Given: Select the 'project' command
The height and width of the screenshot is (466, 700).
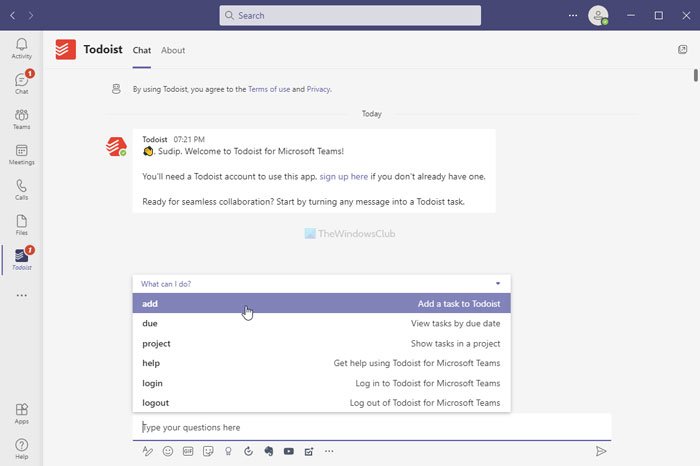Looking at the screenshot, I should pyautogui.click(x=321, y=343).
